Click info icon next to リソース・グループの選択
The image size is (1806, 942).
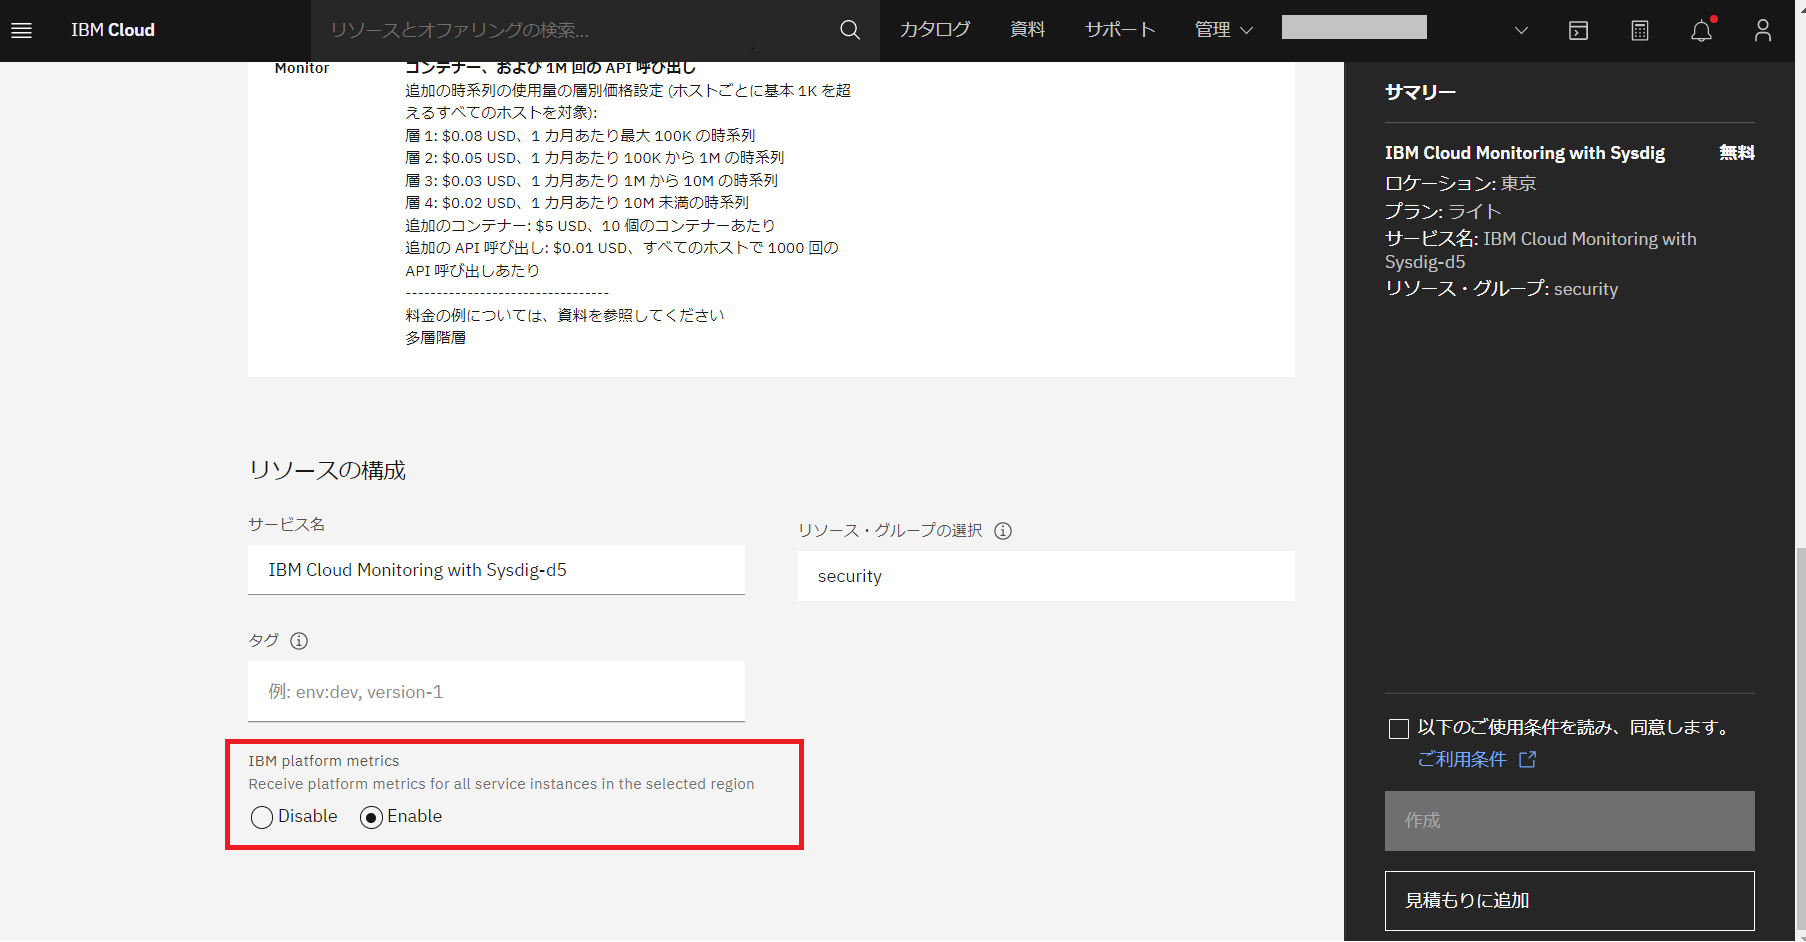click(x=1003, y=531)
